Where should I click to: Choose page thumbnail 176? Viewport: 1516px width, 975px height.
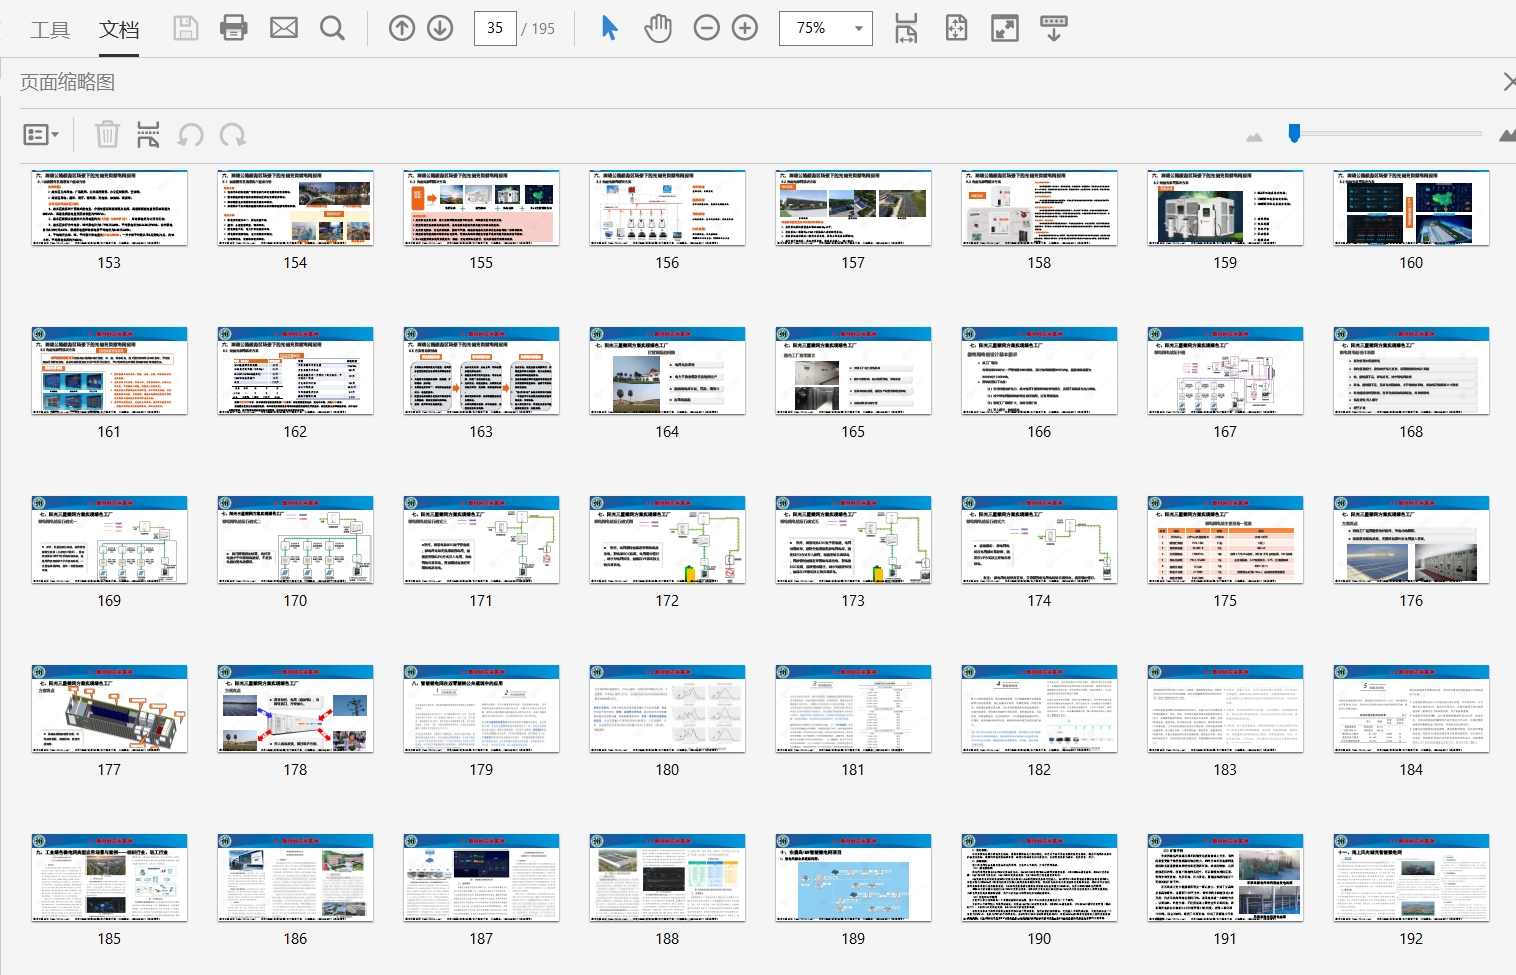pos(1411,540)
